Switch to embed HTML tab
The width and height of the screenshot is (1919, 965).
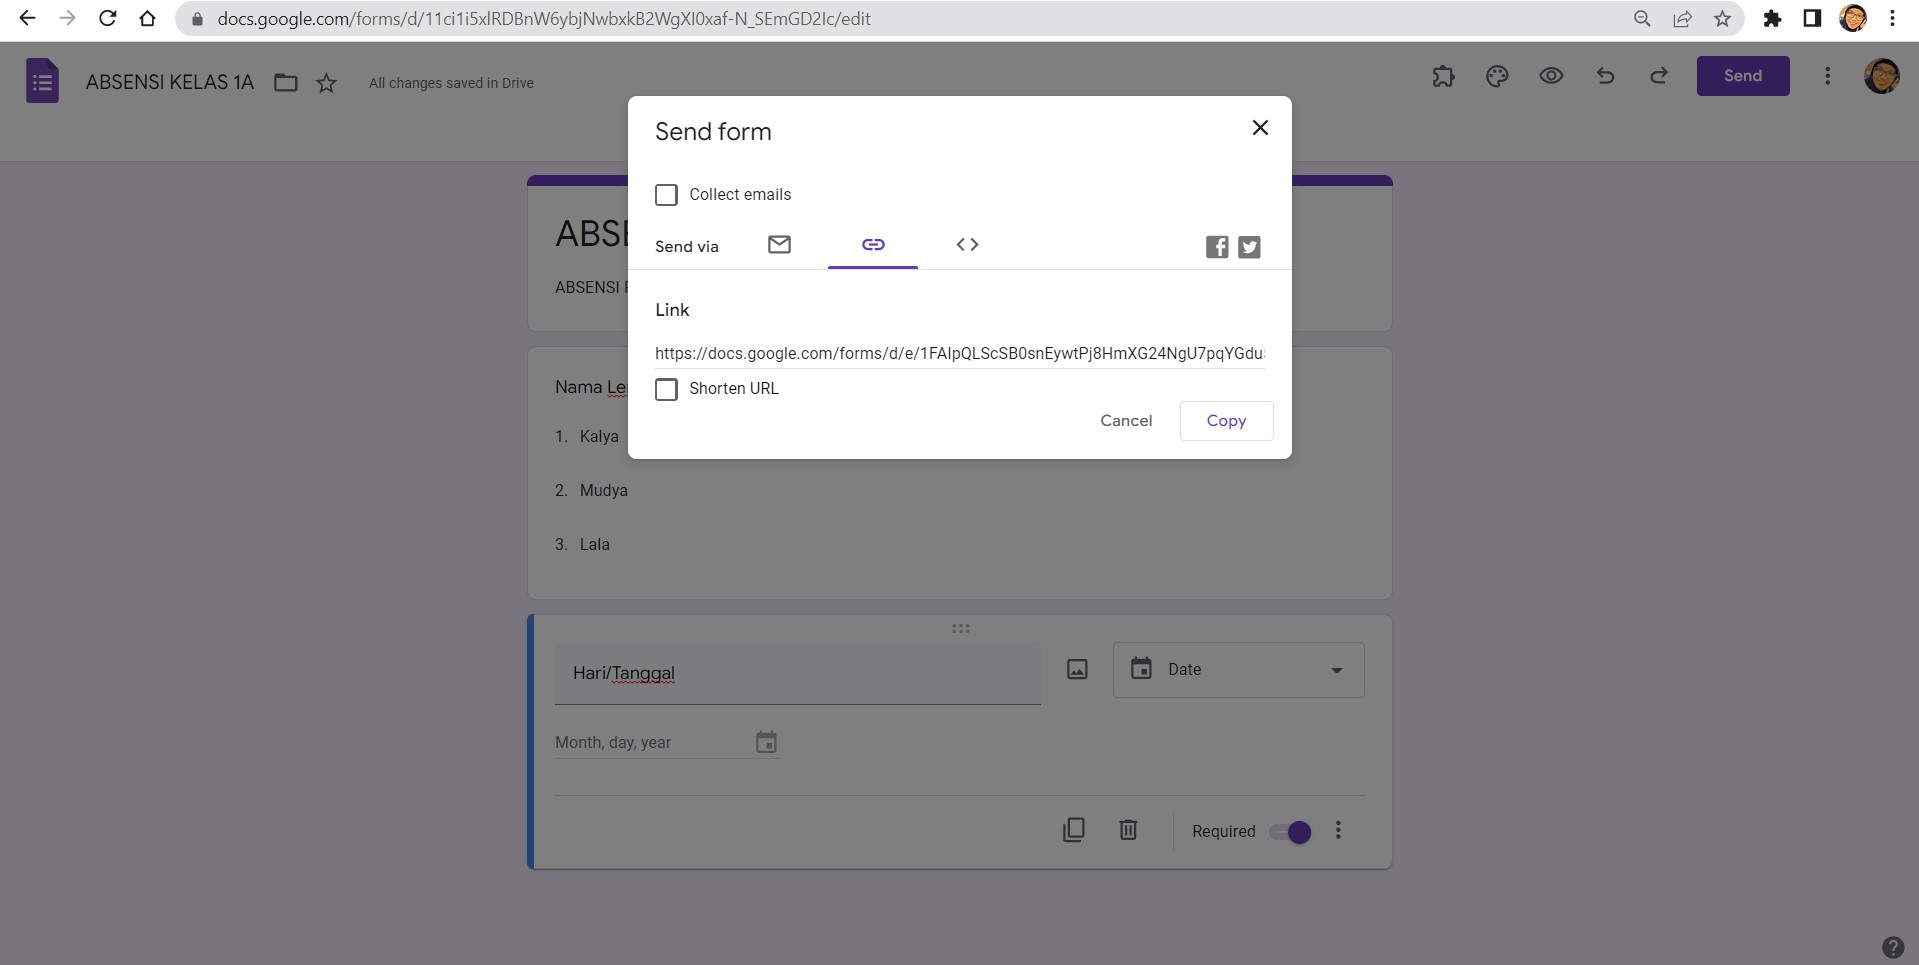(x=967, y=245)
